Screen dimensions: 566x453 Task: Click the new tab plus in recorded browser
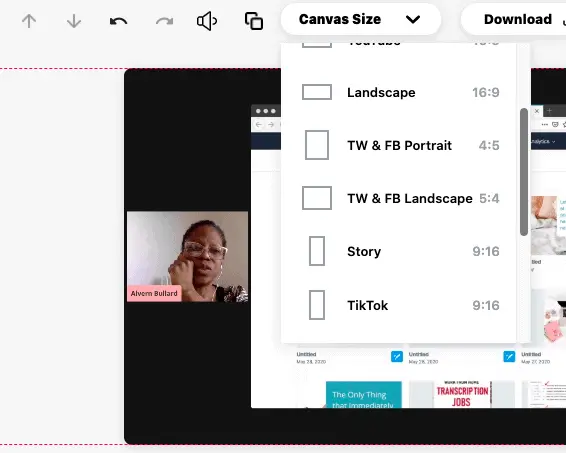coord(549,111)
